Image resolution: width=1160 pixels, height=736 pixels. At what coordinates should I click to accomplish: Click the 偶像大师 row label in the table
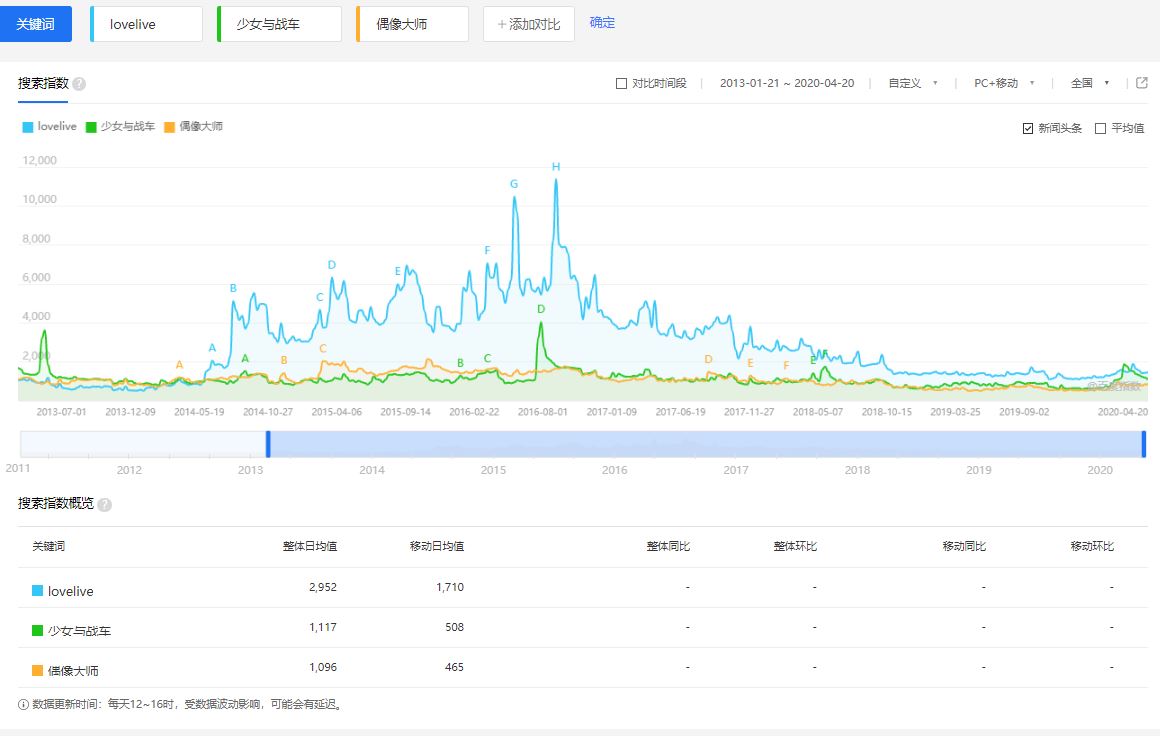point(73,671)
